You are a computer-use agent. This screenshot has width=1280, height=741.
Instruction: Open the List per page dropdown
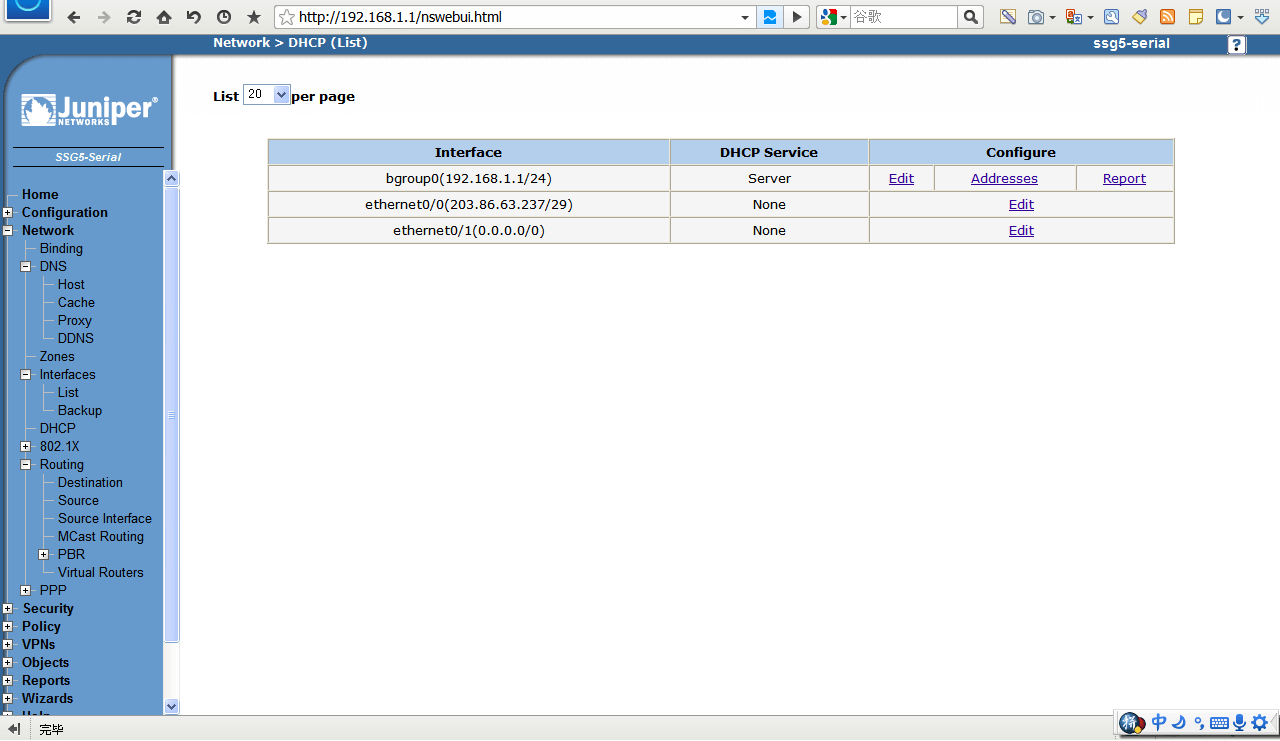point(266,95)
